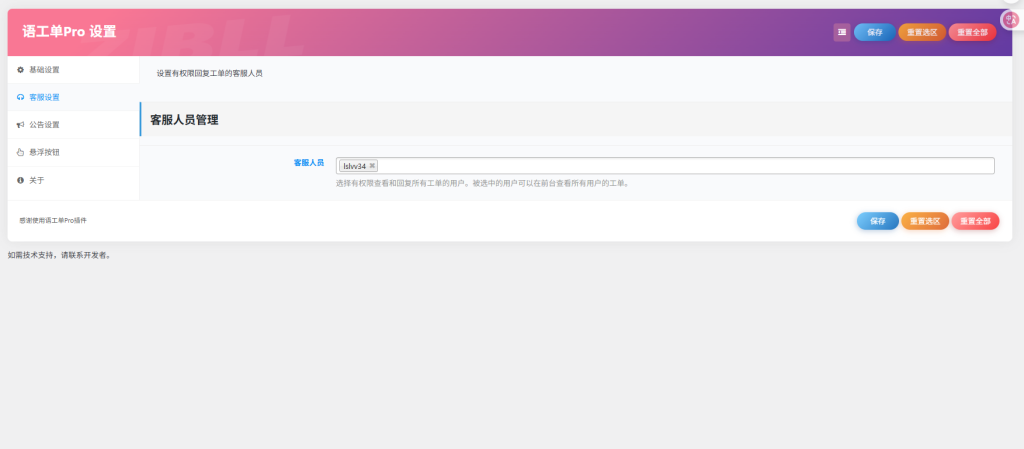The height and width of the screenshot is (449, 1024).
Task: Click the bottom 重置全部 button
Action: click(x=975, y=221)
